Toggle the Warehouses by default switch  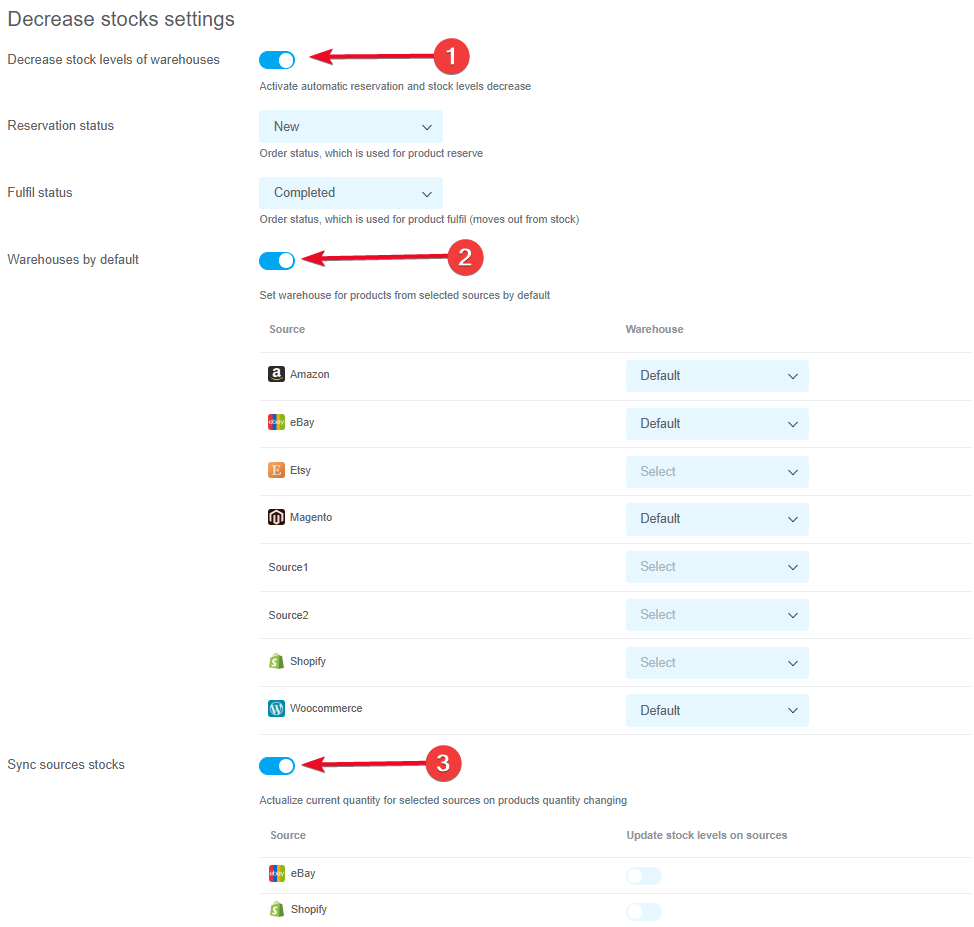coord(277,261)
